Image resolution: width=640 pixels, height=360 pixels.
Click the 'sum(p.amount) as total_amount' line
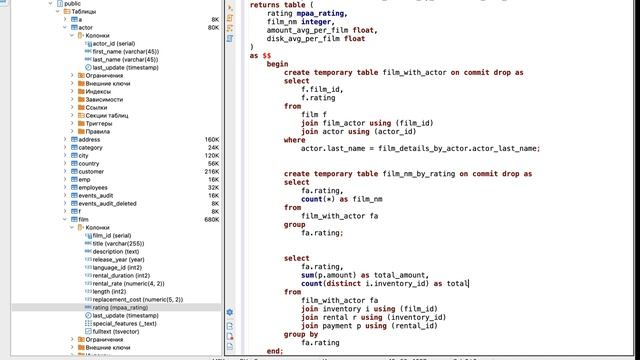point(365,275)
